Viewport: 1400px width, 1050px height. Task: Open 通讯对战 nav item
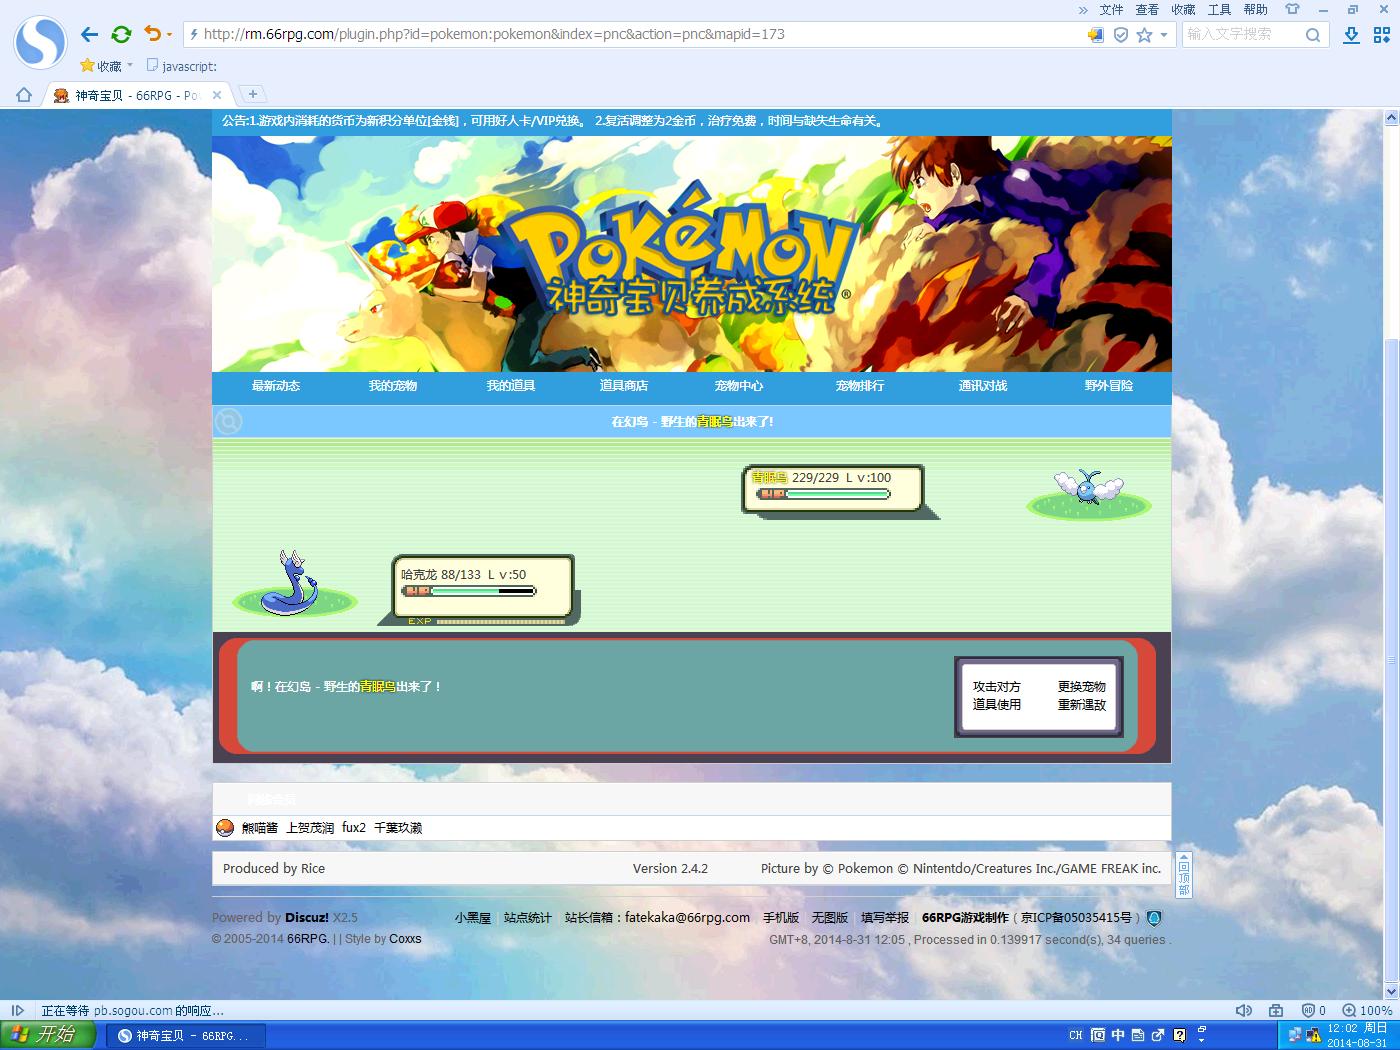[x=983, y=386]
